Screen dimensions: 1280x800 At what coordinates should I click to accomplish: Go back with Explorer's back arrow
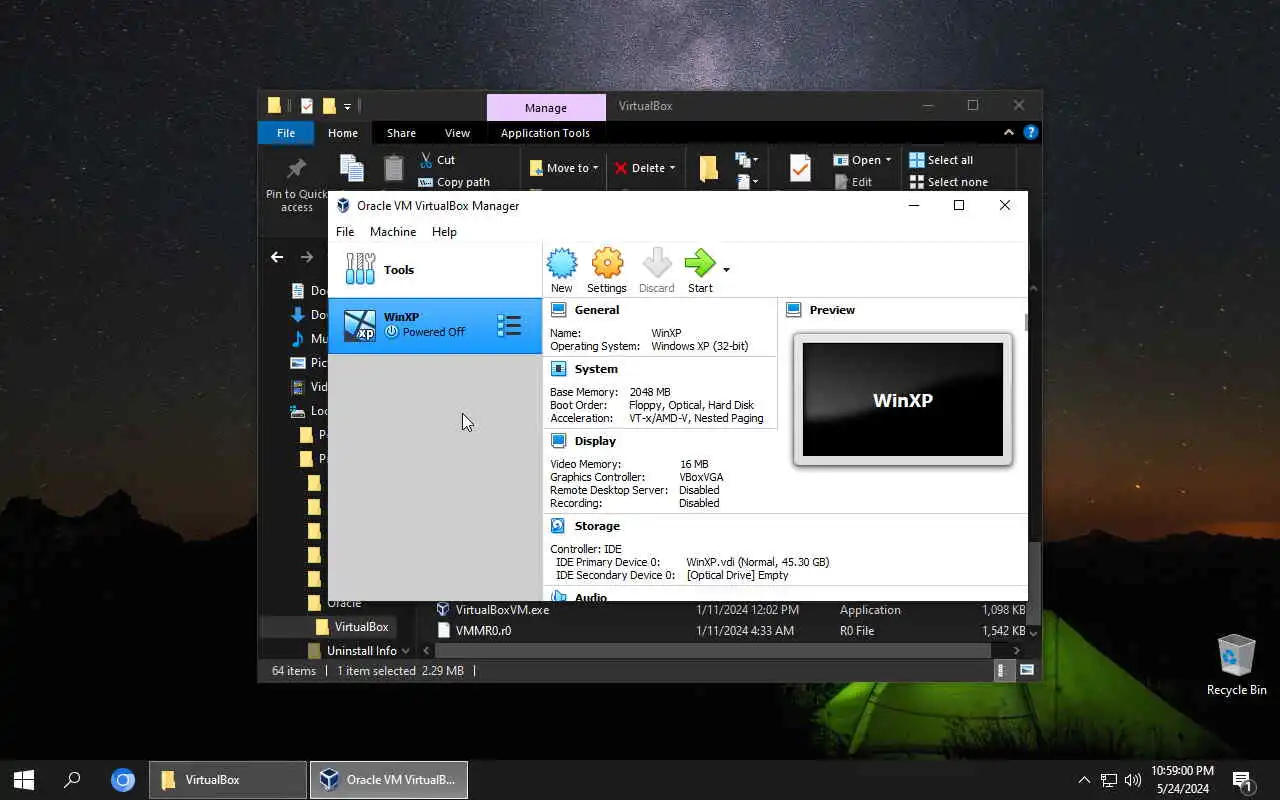[277, 257]
